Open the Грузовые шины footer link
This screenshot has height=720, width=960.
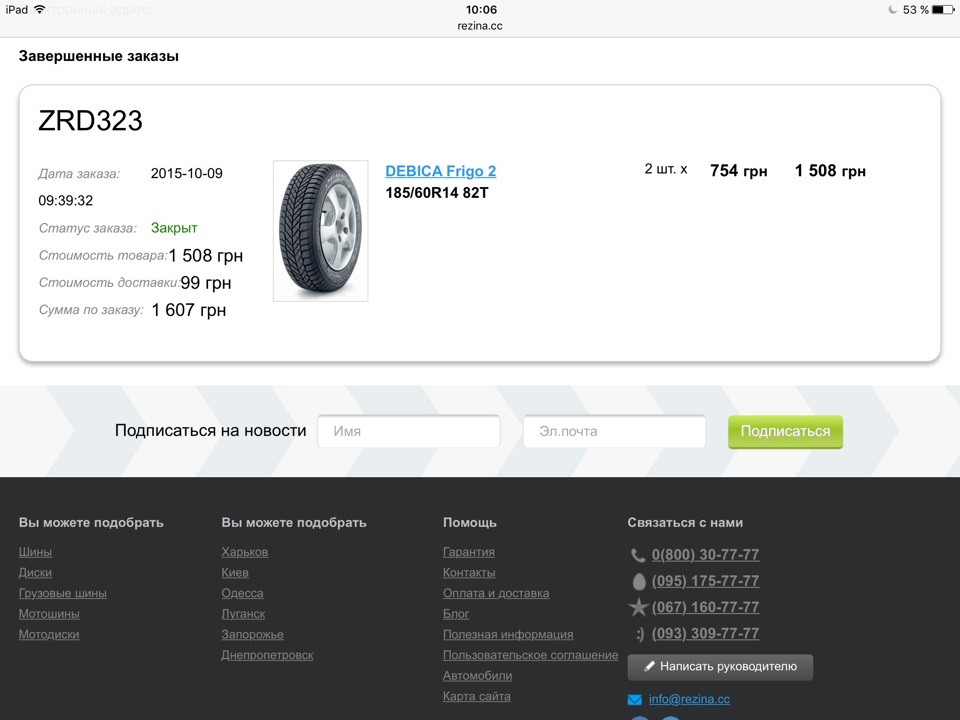[x=62, y=593]
